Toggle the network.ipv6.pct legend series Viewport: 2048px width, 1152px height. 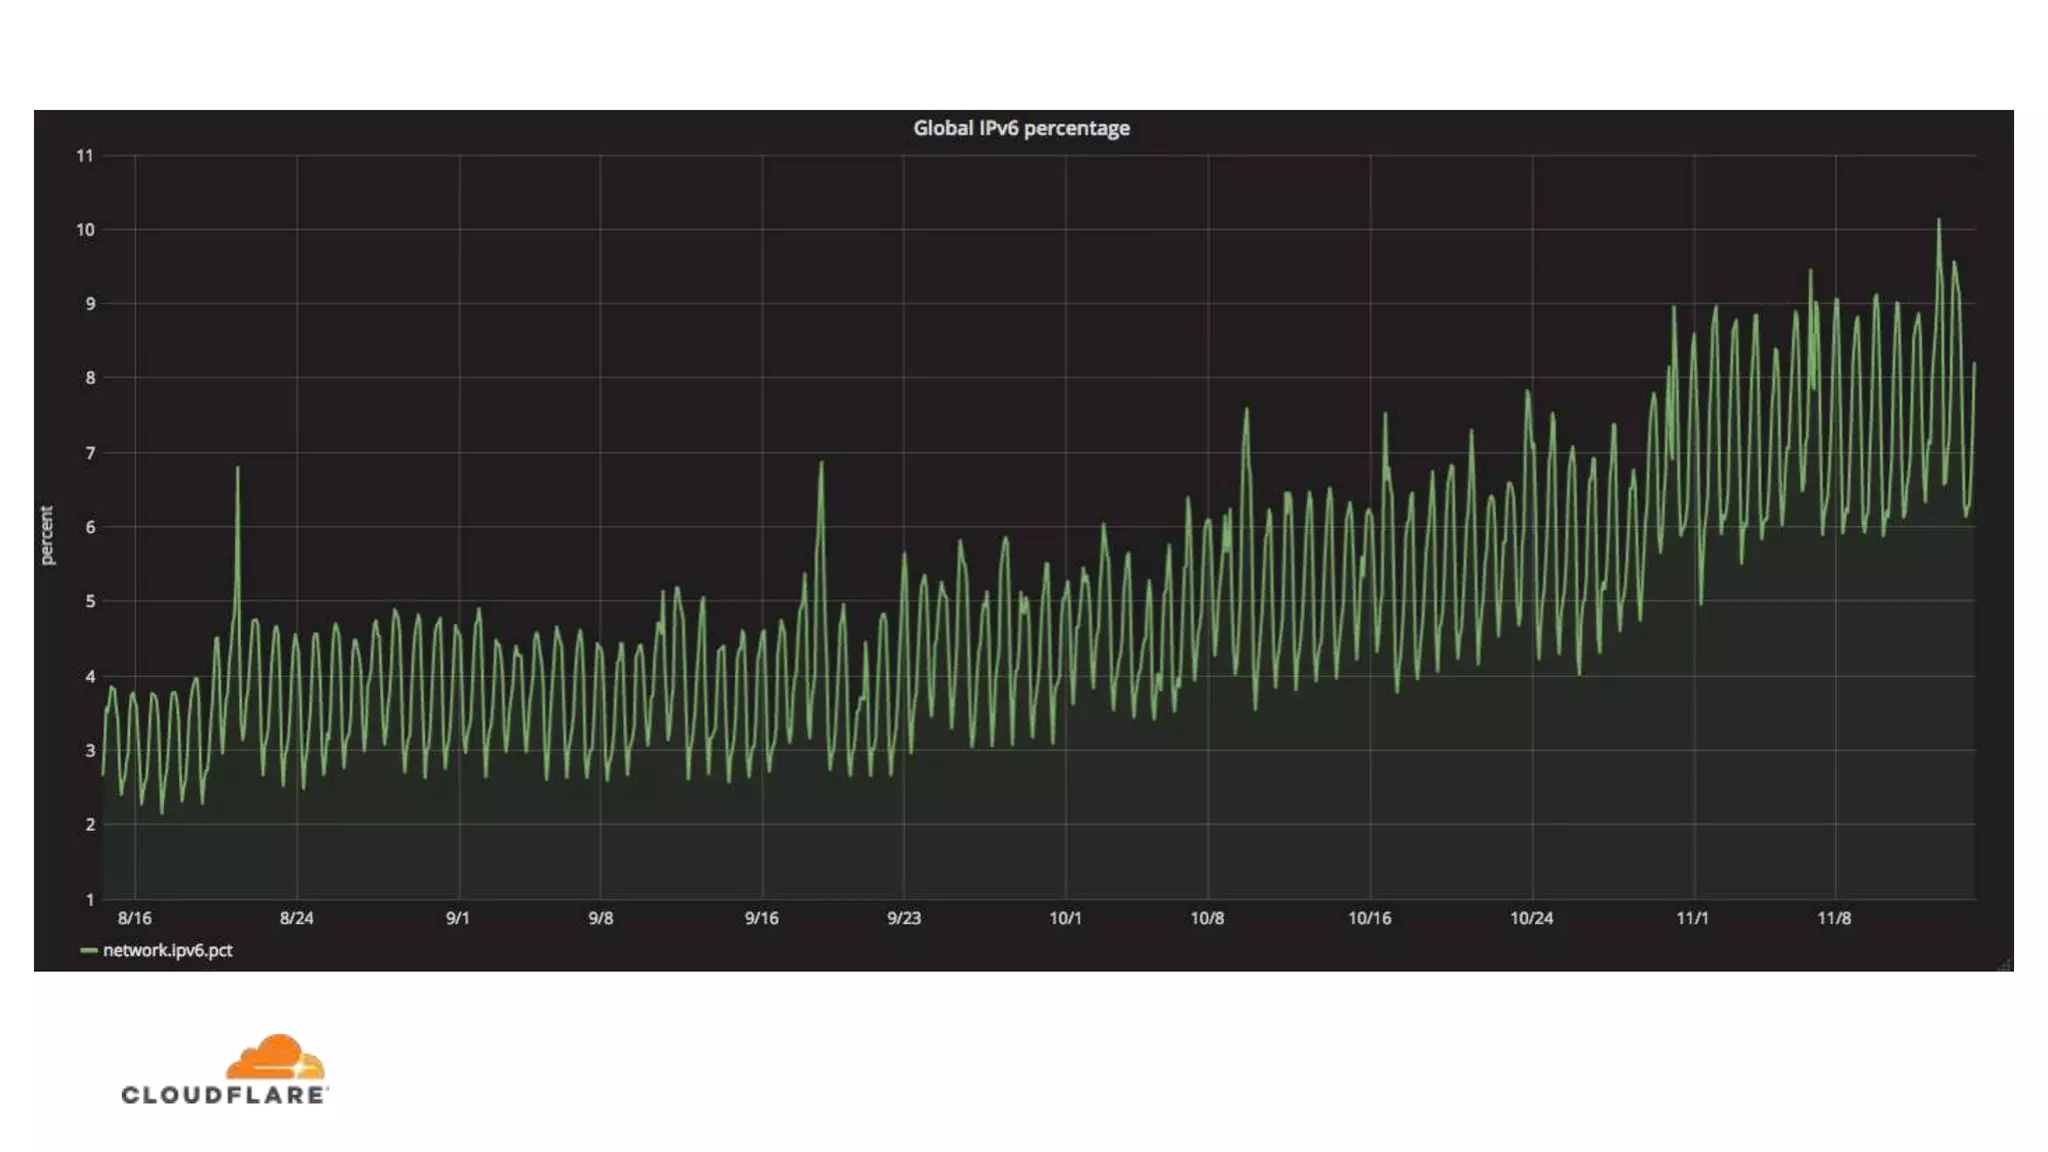167,950
